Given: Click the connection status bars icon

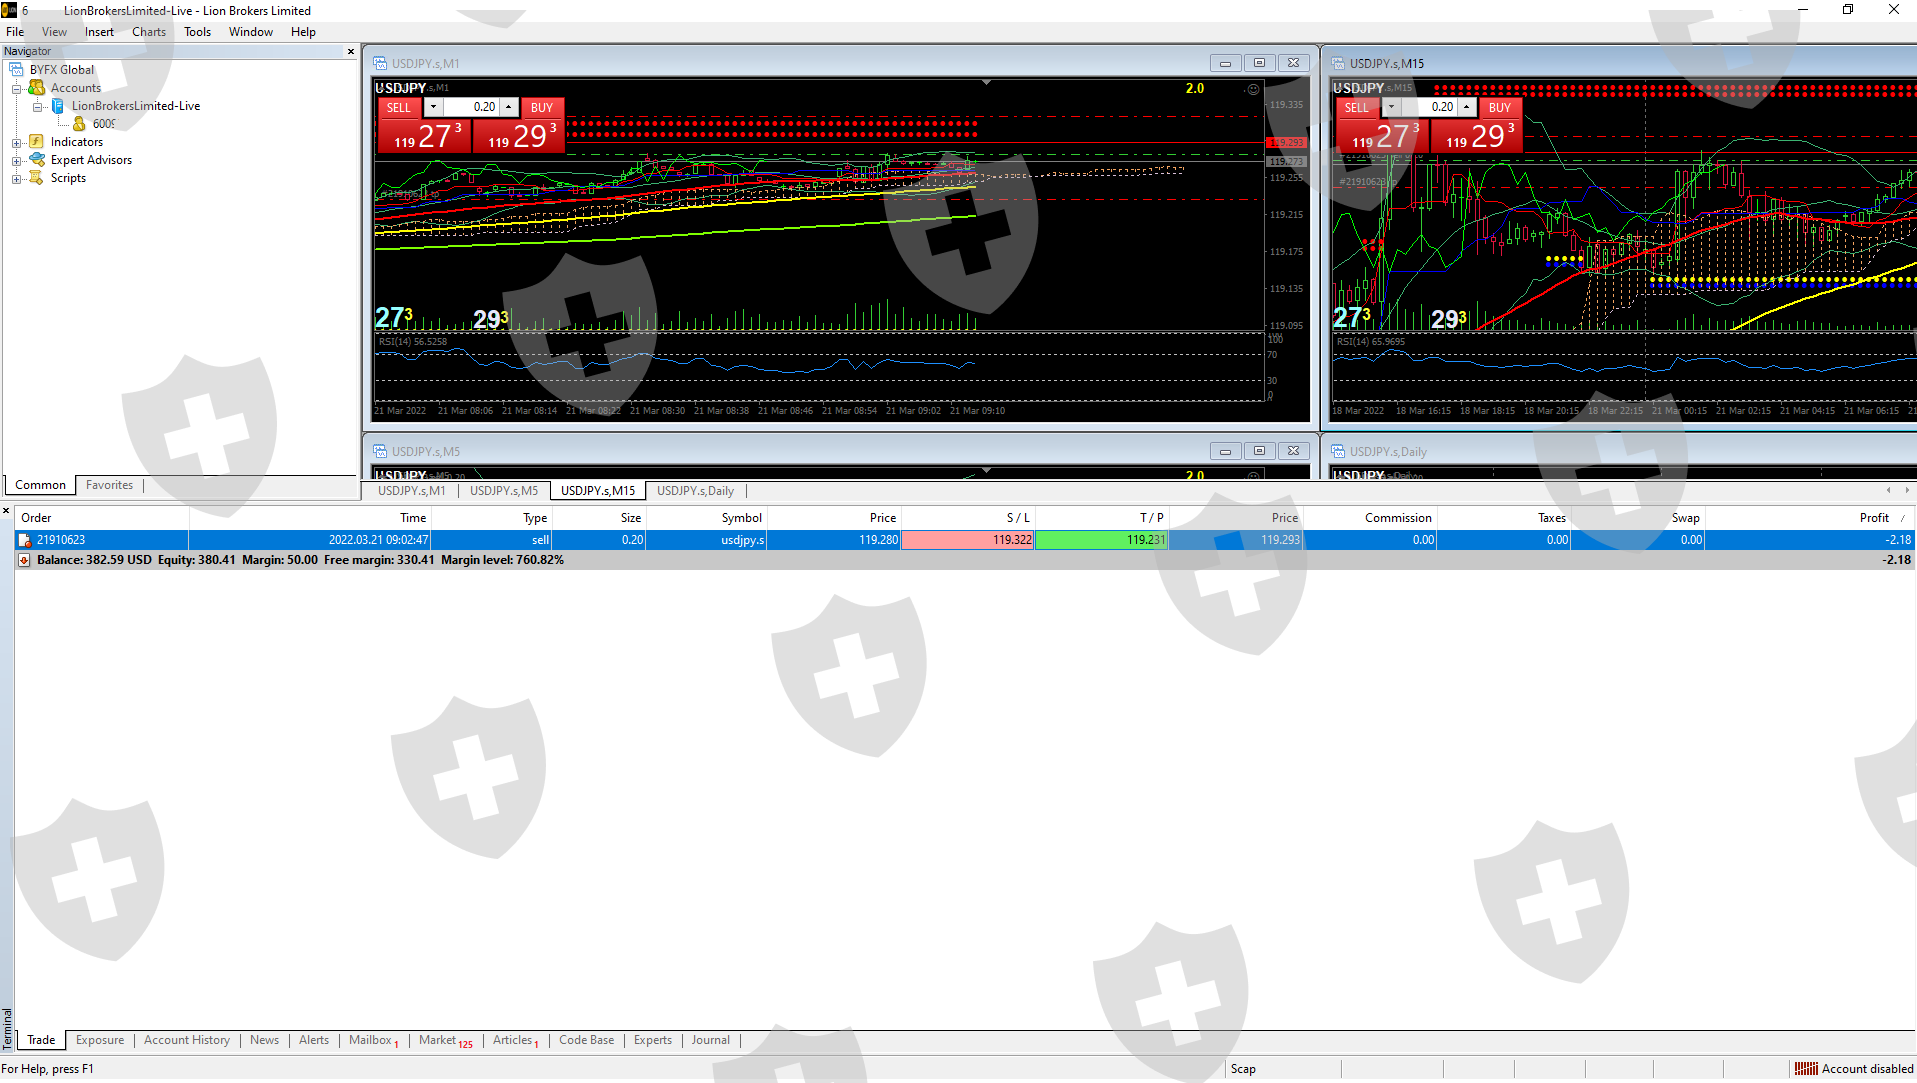Looking at the screenshot, I should pos(1806,1069).
